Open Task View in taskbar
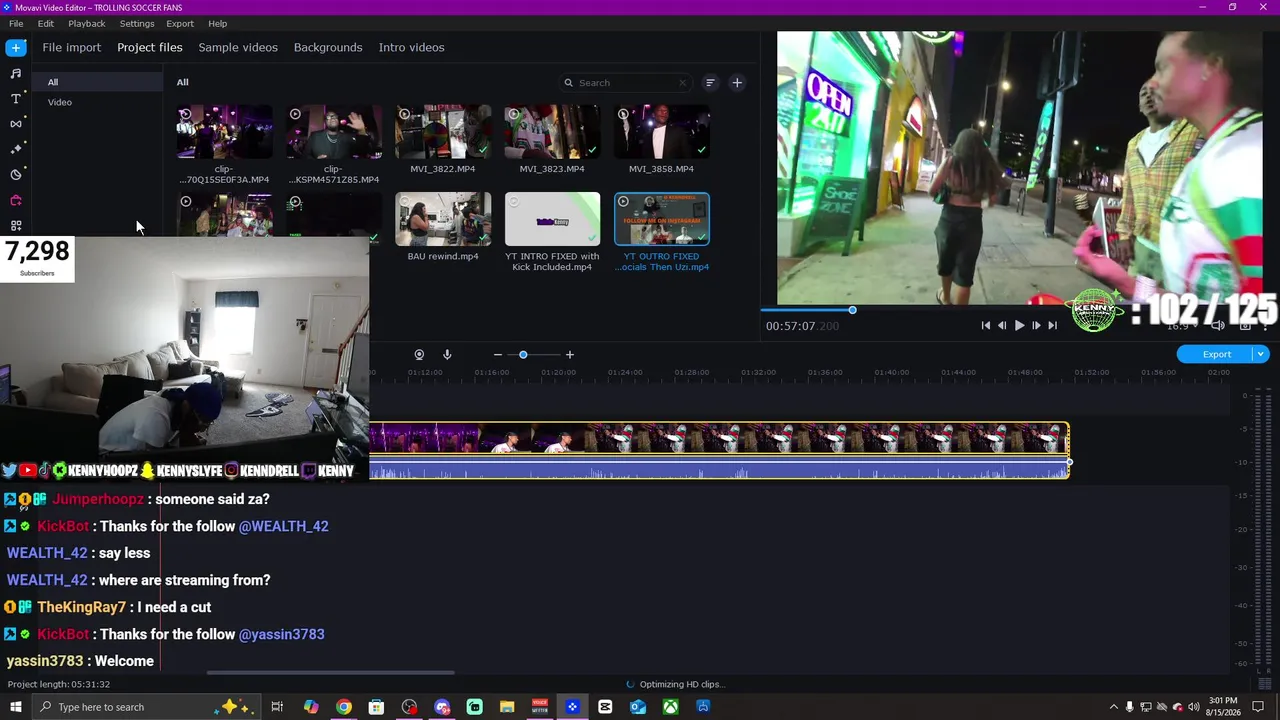The width and height of the screenshot is (1280, 720). (x=277, y=707)
